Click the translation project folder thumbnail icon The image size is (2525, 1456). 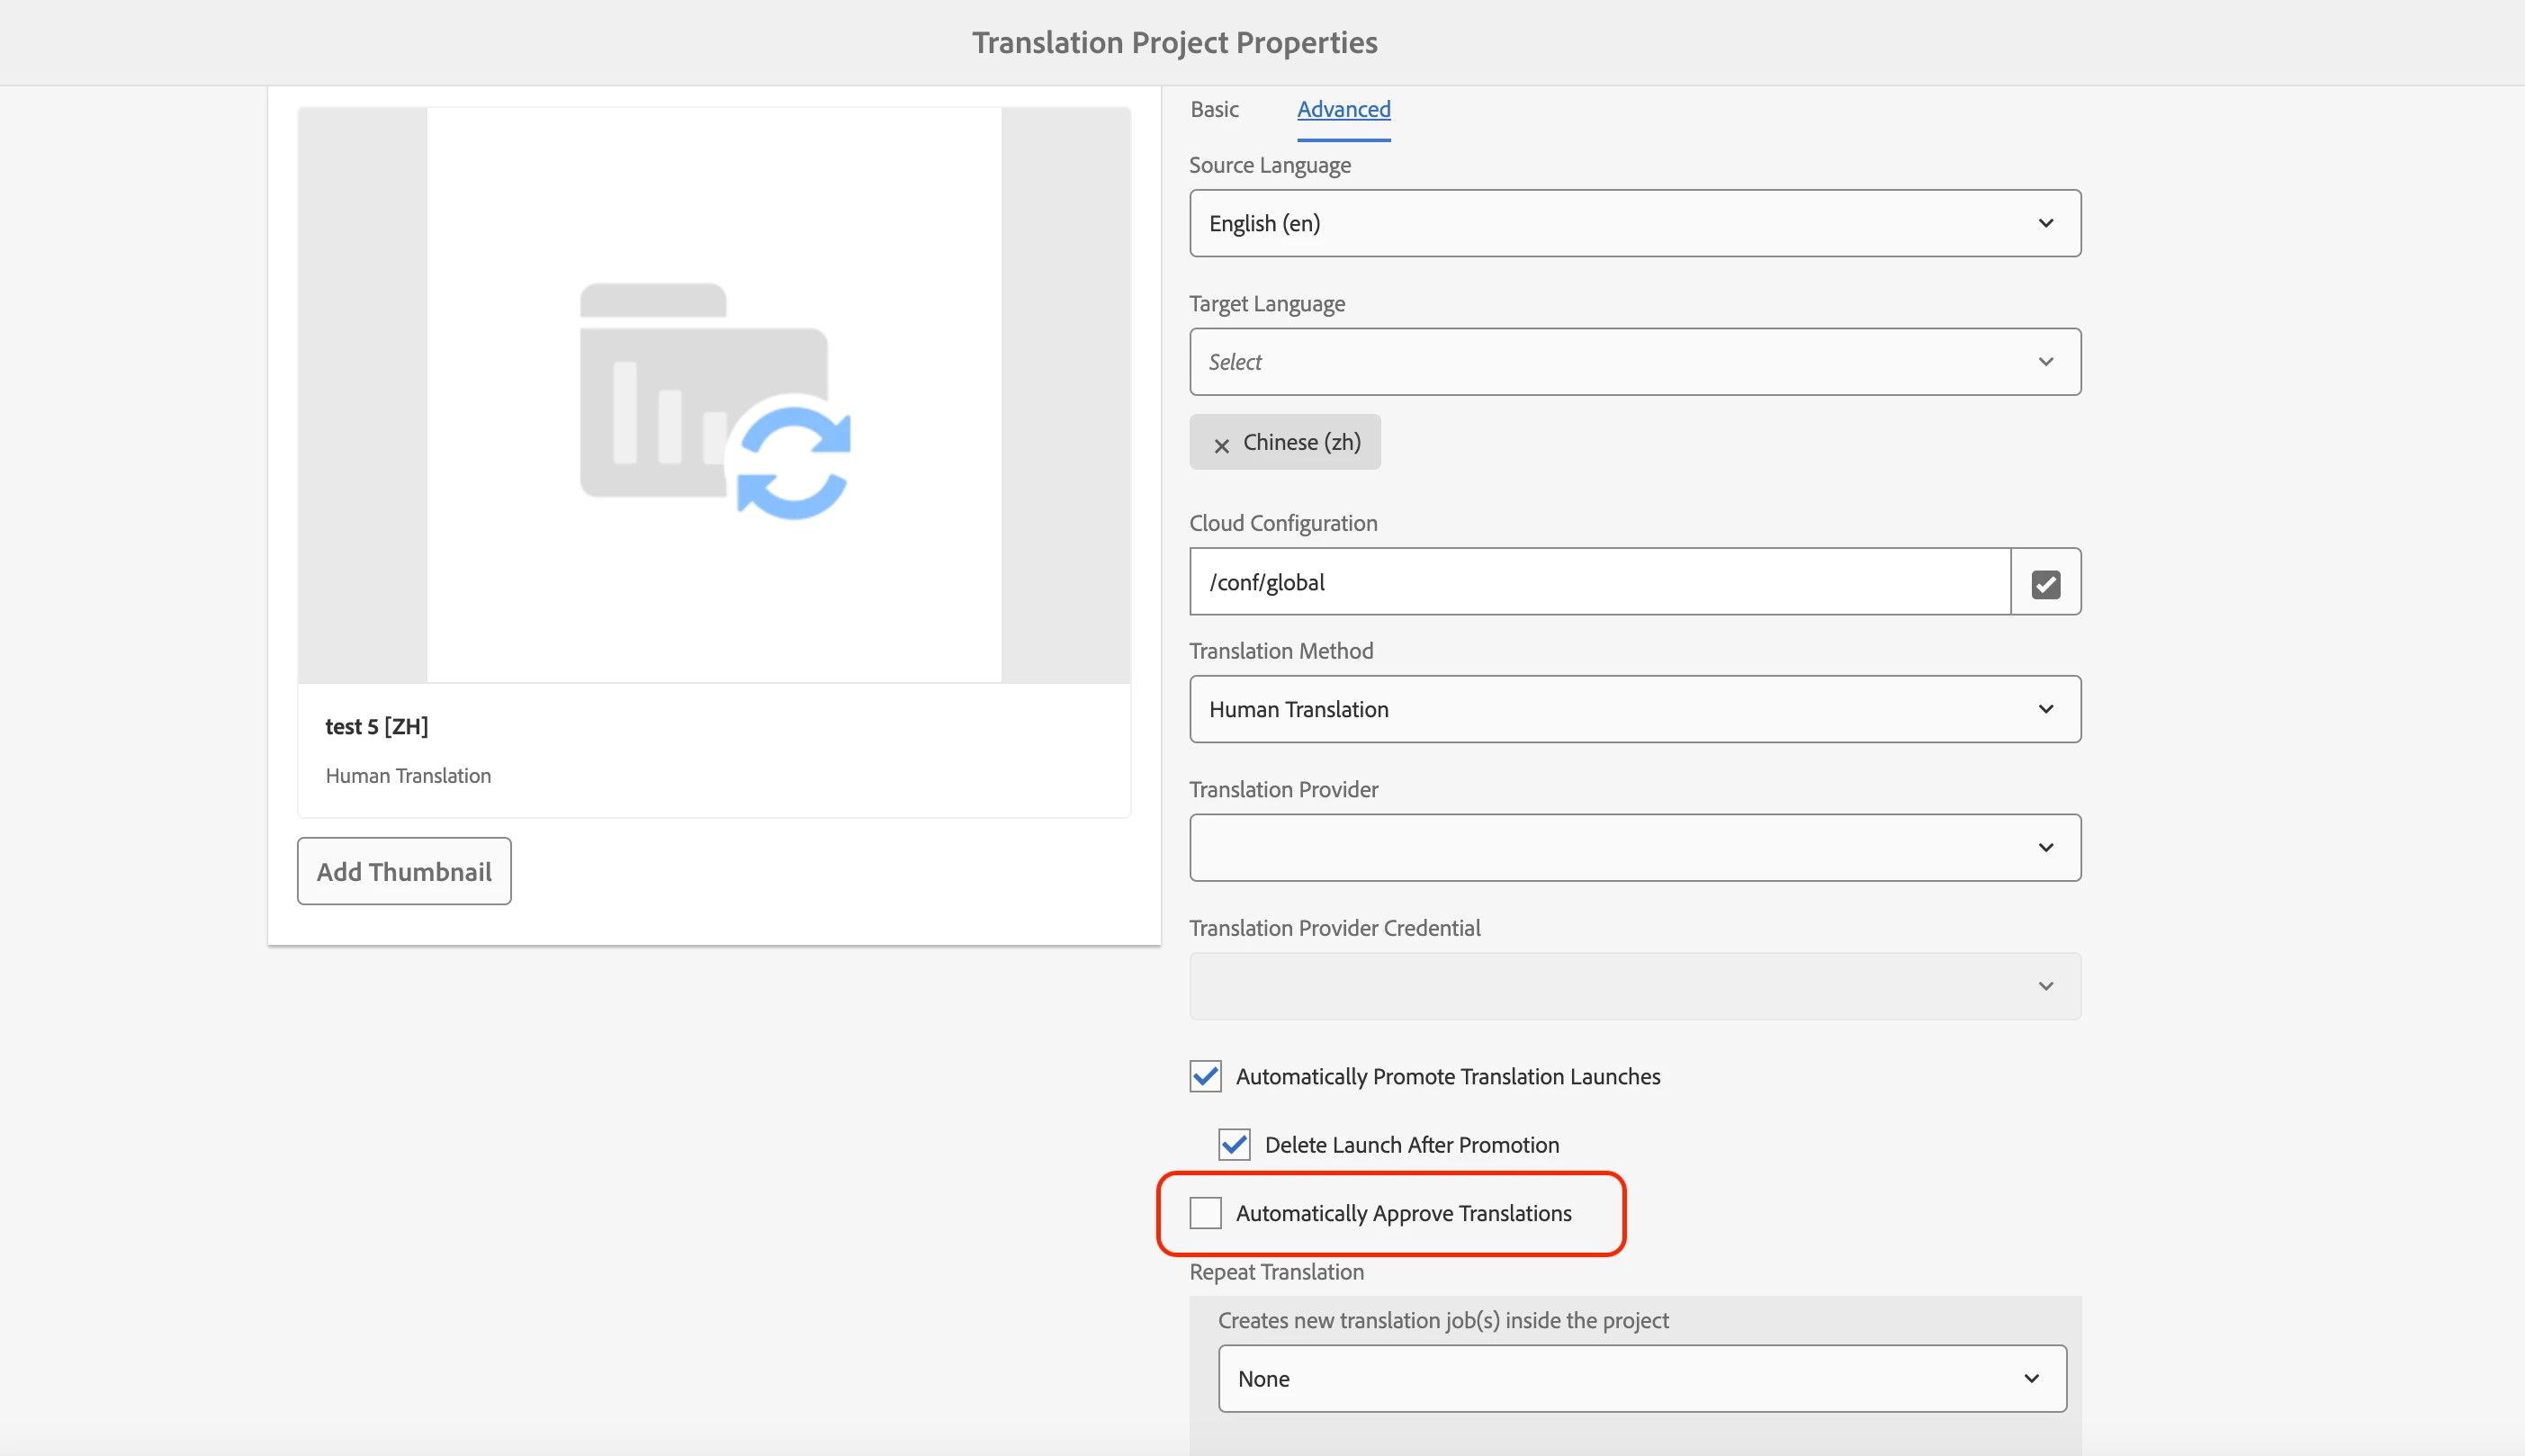714,399
